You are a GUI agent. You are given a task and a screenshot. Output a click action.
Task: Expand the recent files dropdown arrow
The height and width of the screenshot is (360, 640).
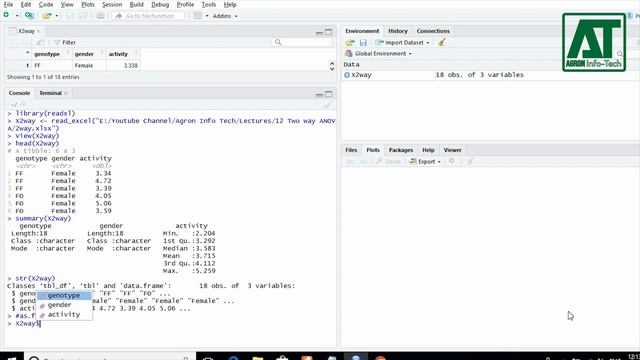click(57, 16)
